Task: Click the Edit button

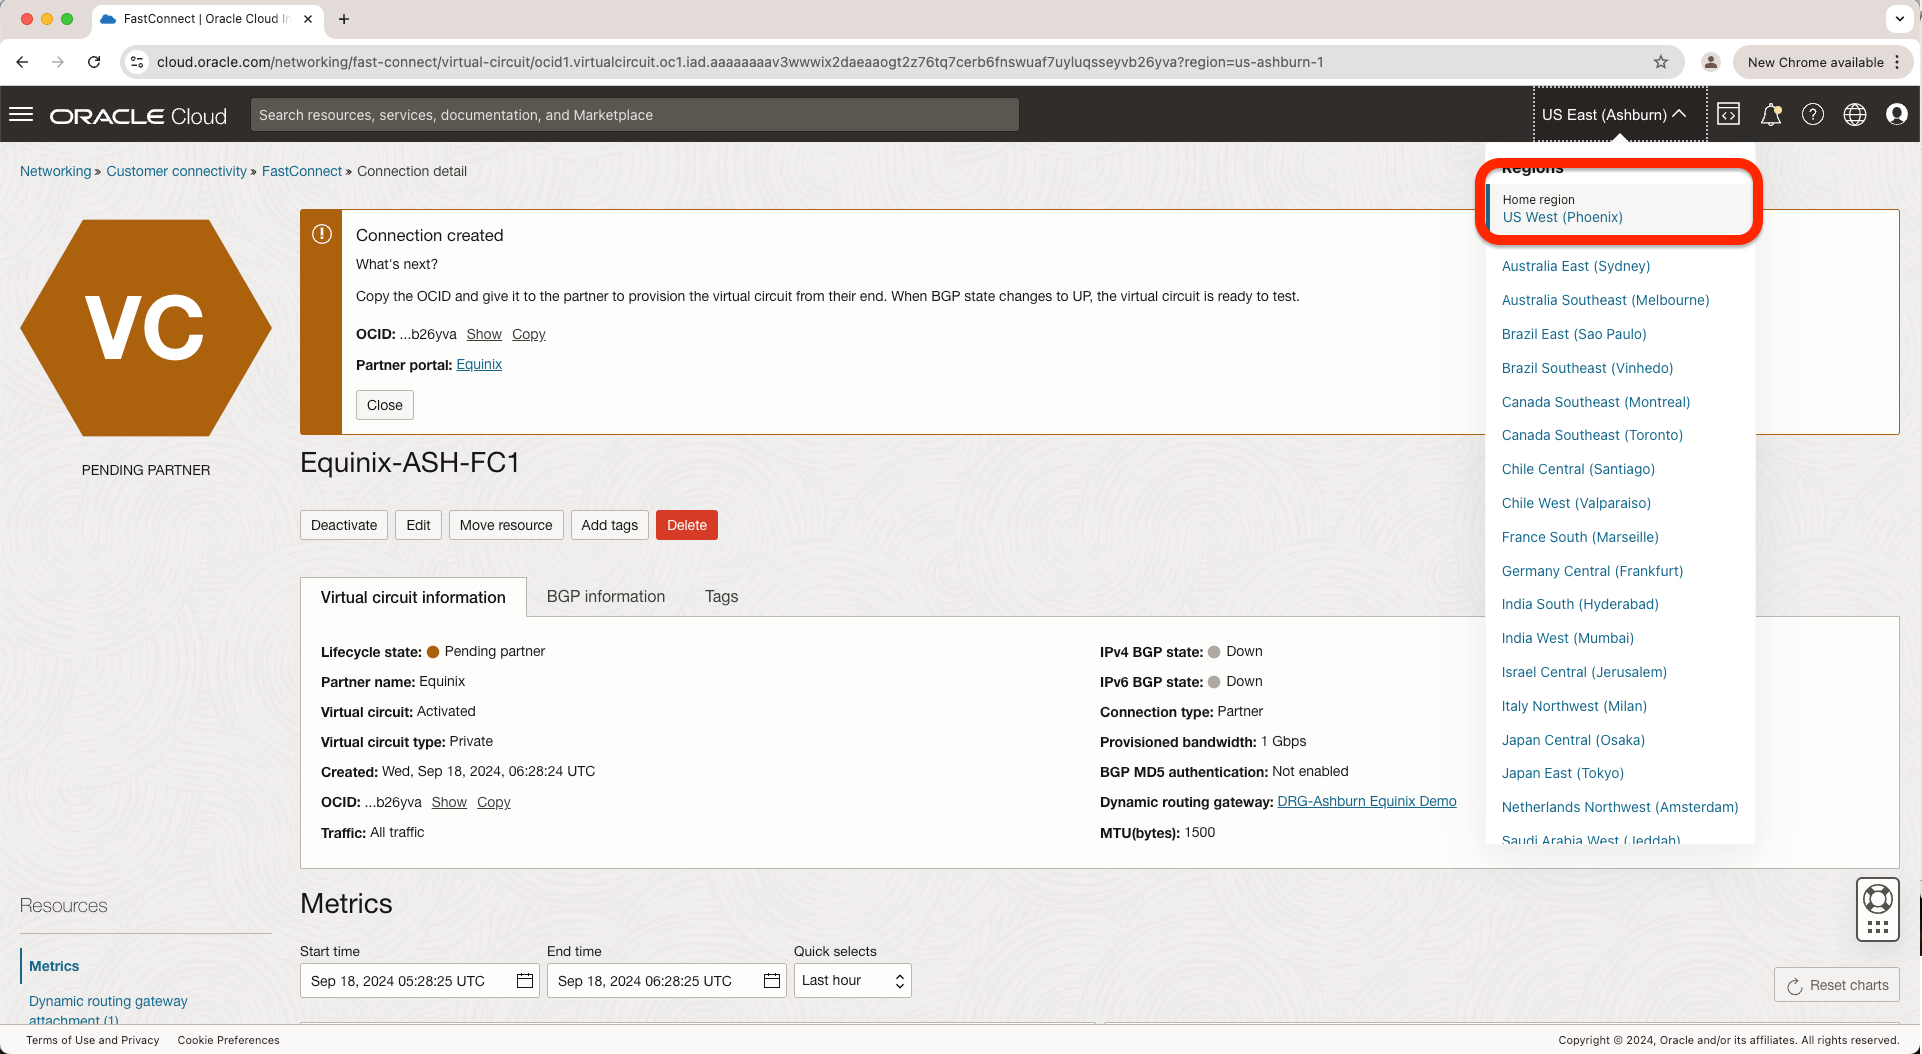Action: pyautogui.click(x=418, y=525)
